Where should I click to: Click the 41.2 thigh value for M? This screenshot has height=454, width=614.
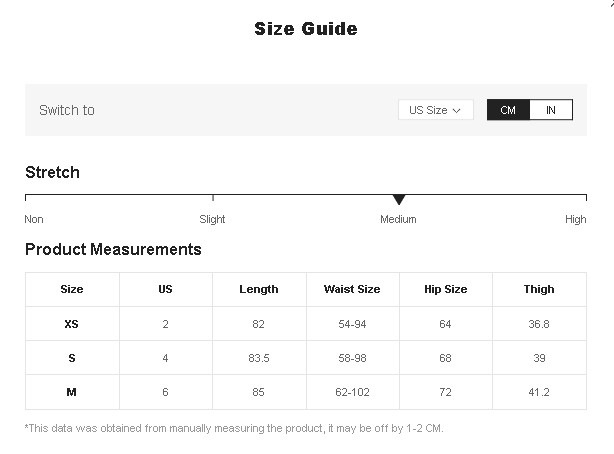coord(539,392)
